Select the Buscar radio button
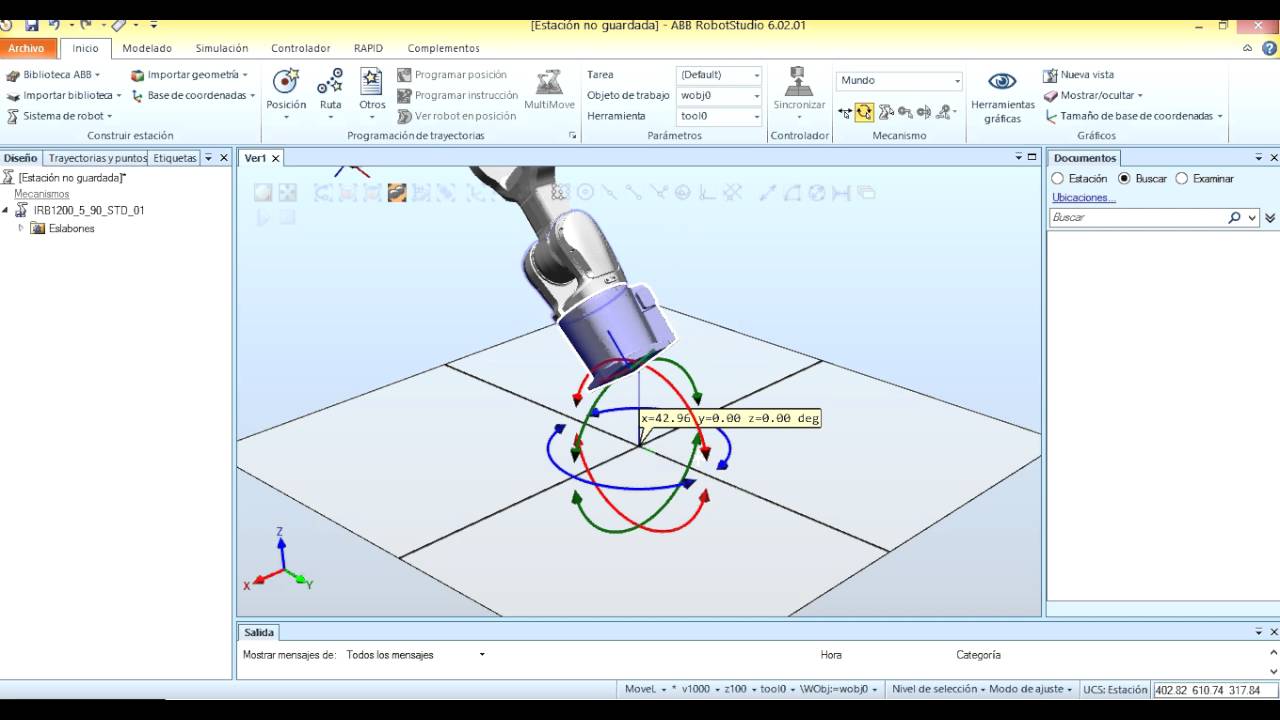1280x720 pixels. coord(1124,178)
